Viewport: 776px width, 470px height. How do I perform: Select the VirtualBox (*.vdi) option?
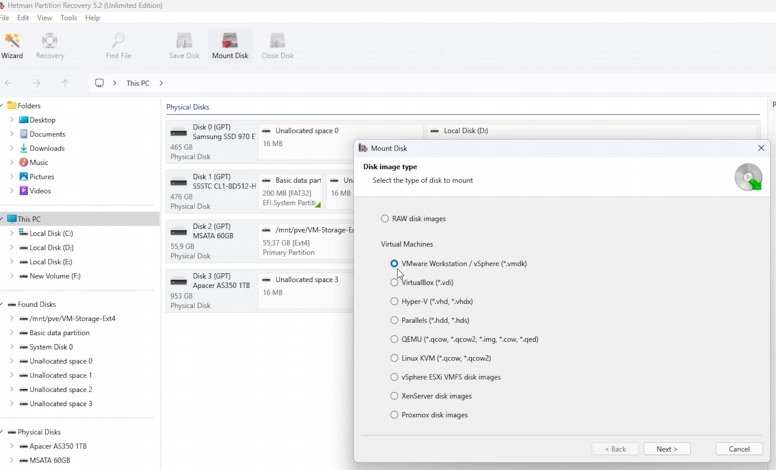click(x=394, y=282)
